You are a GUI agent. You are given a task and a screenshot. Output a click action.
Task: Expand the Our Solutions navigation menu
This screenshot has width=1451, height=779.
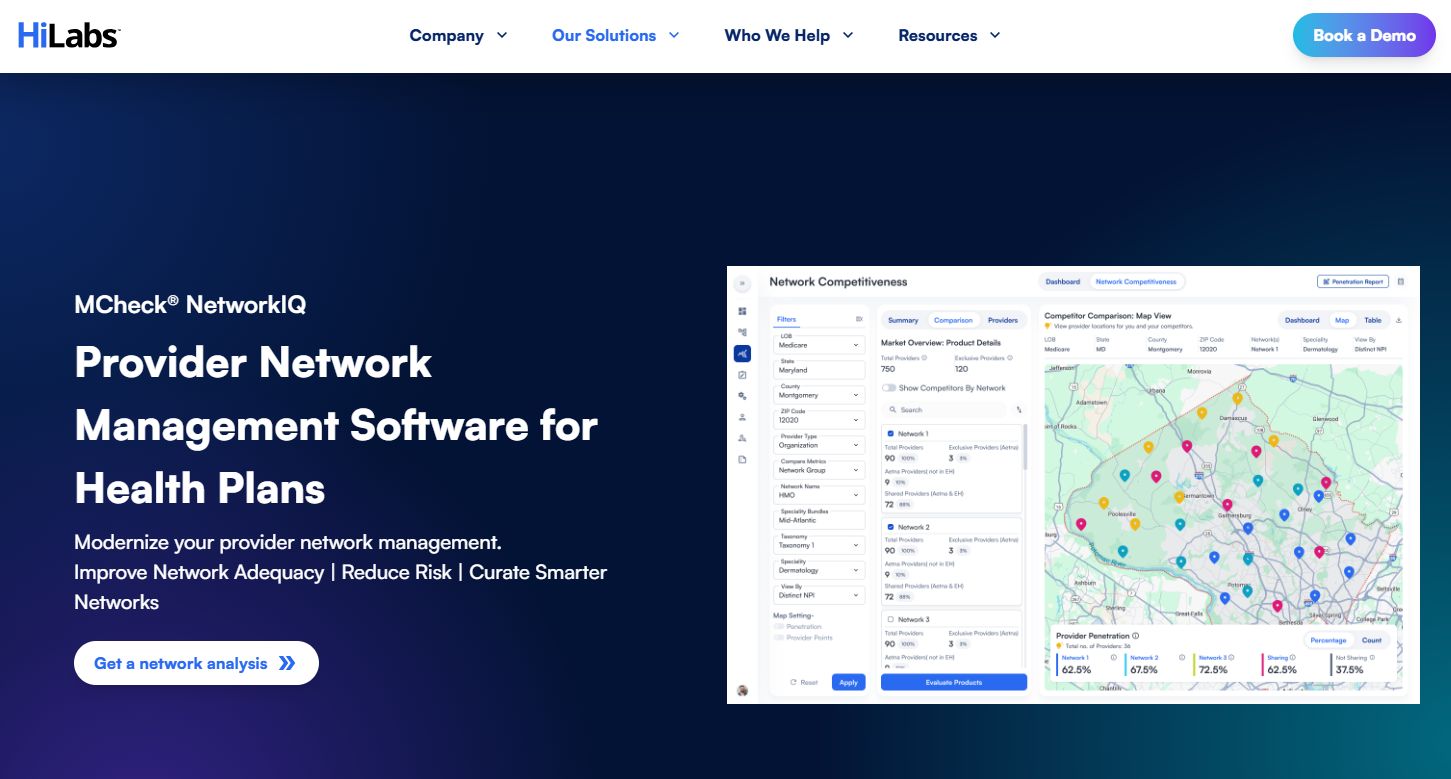[615, 35]
